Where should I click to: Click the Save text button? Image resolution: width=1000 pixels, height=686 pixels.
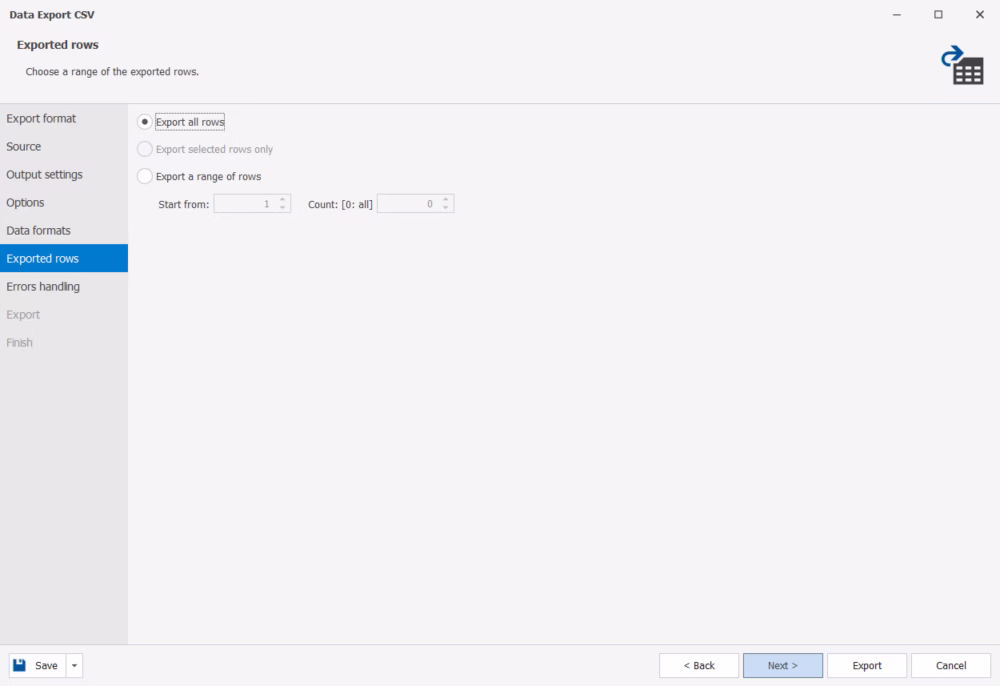tap(46, 666)
